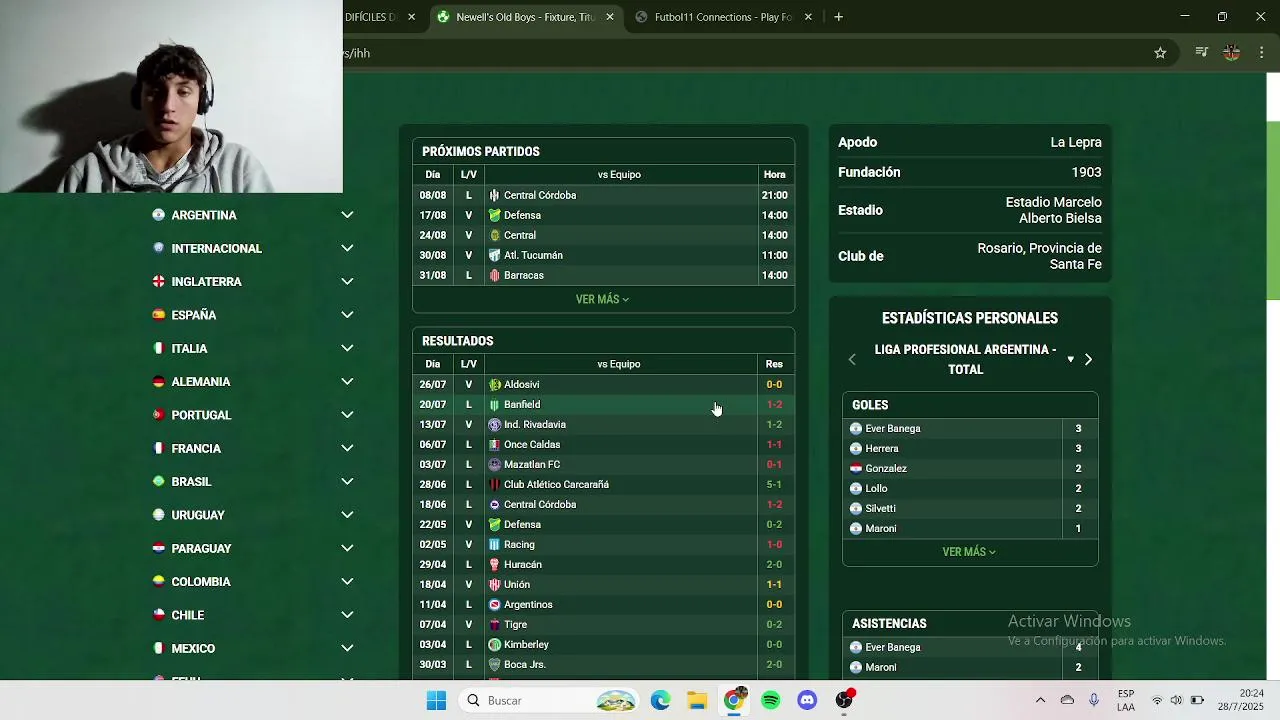This screenshot has height=720, width=1280.
Task: Click Atl. Tucumán team crest
Action: (494, 255)
